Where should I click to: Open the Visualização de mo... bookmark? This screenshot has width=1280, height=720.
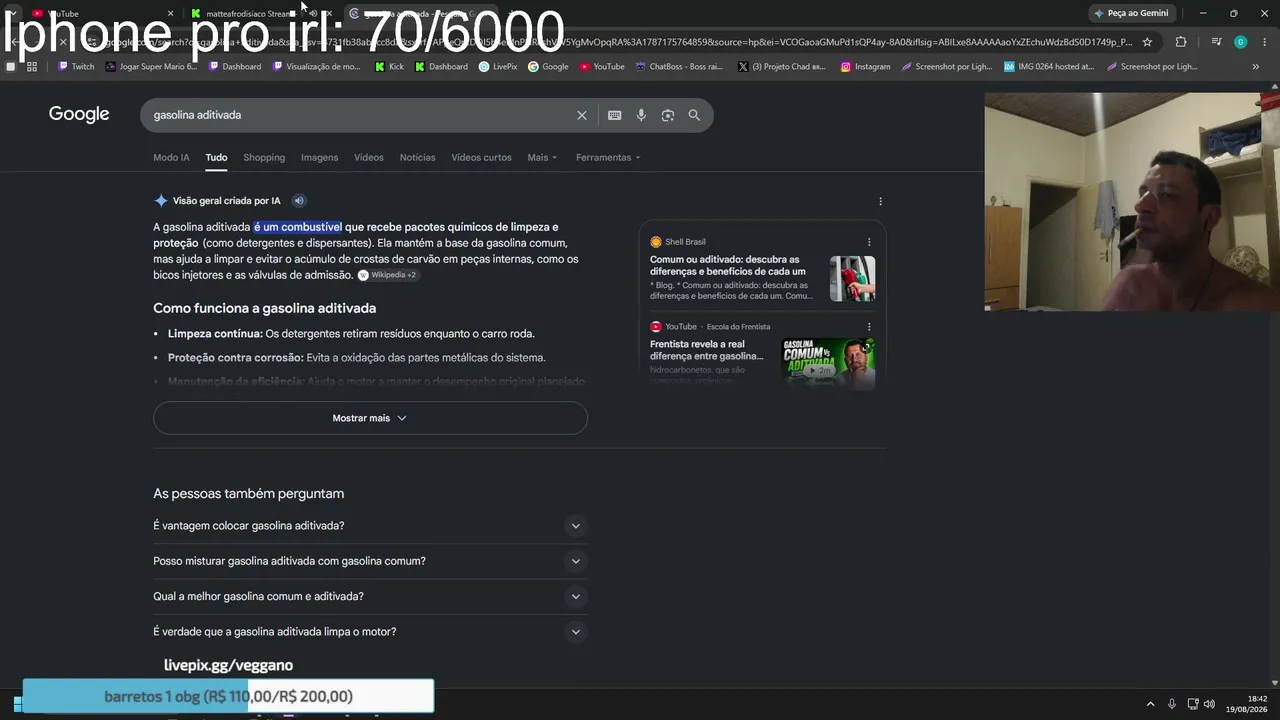pyautogui.click(x=316, y=67)
